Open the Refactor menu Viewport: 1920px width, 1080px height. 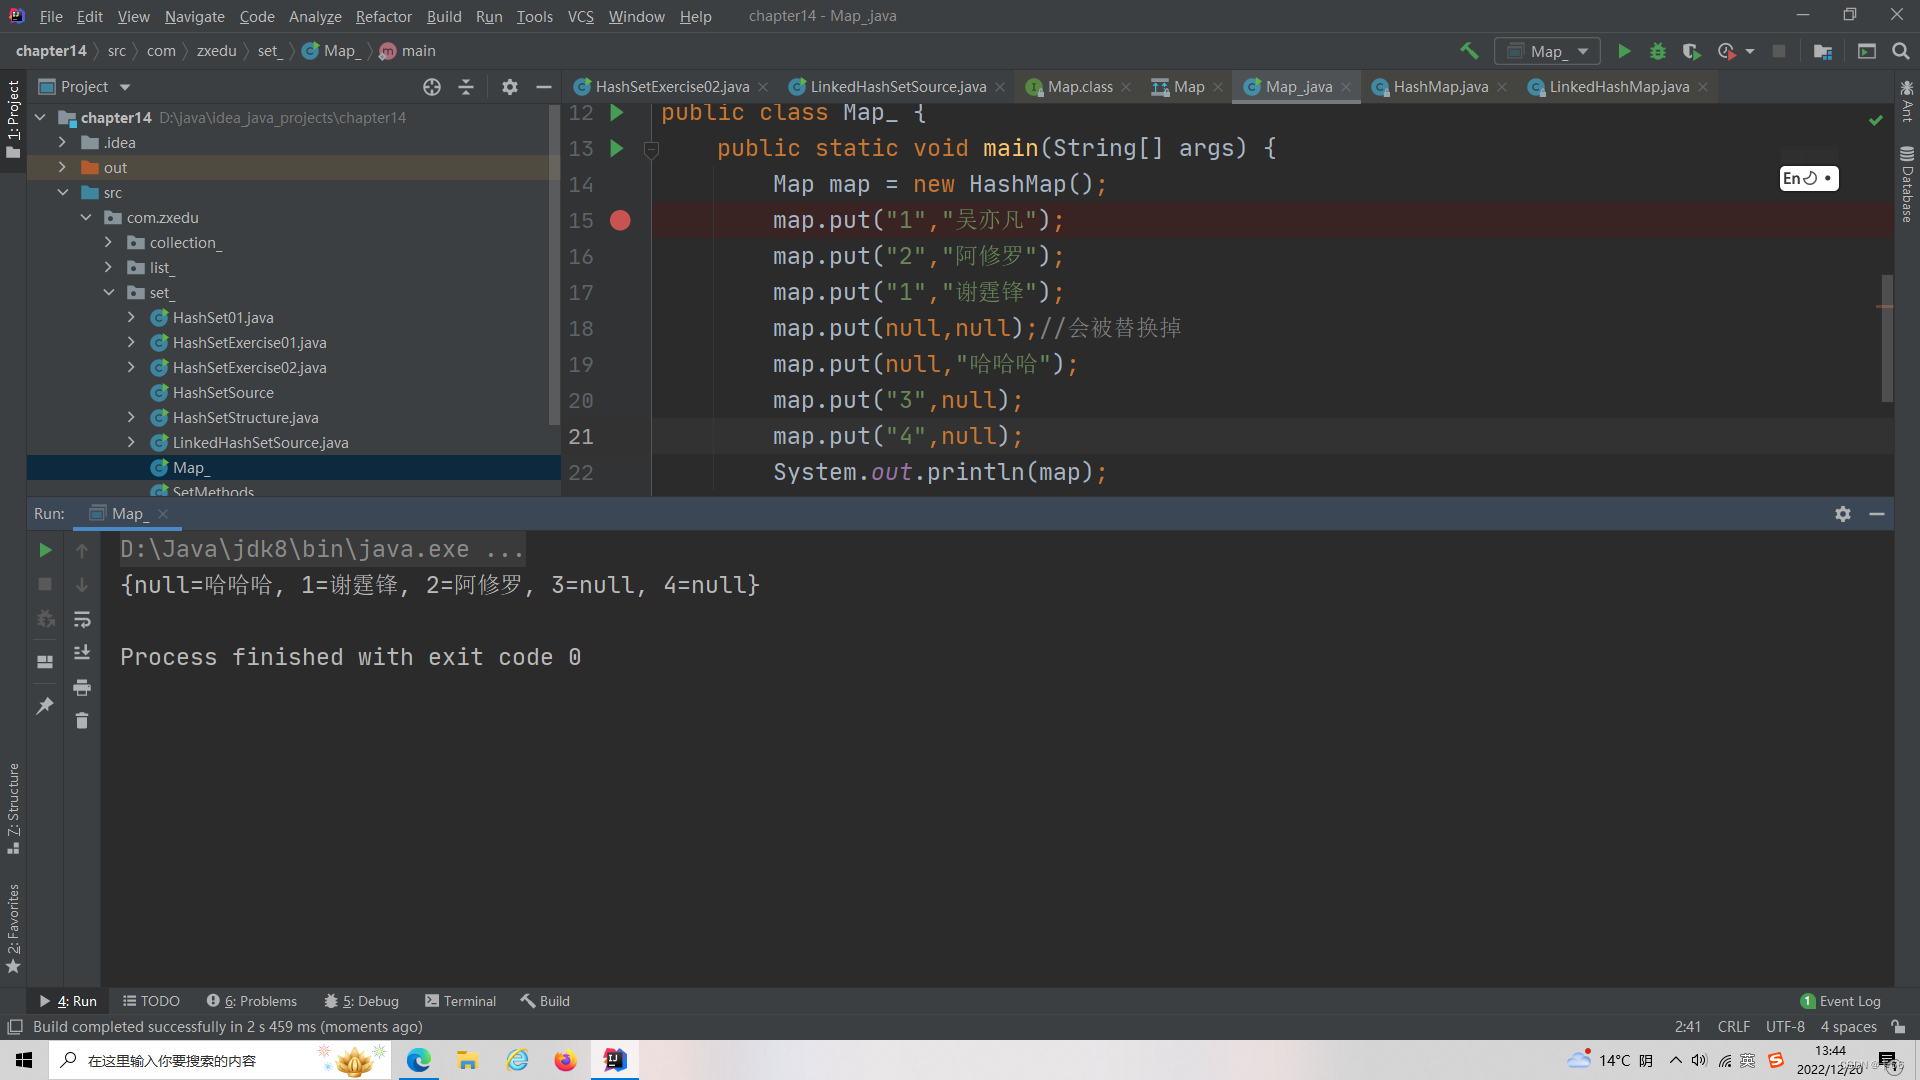[x=383, y=16]
